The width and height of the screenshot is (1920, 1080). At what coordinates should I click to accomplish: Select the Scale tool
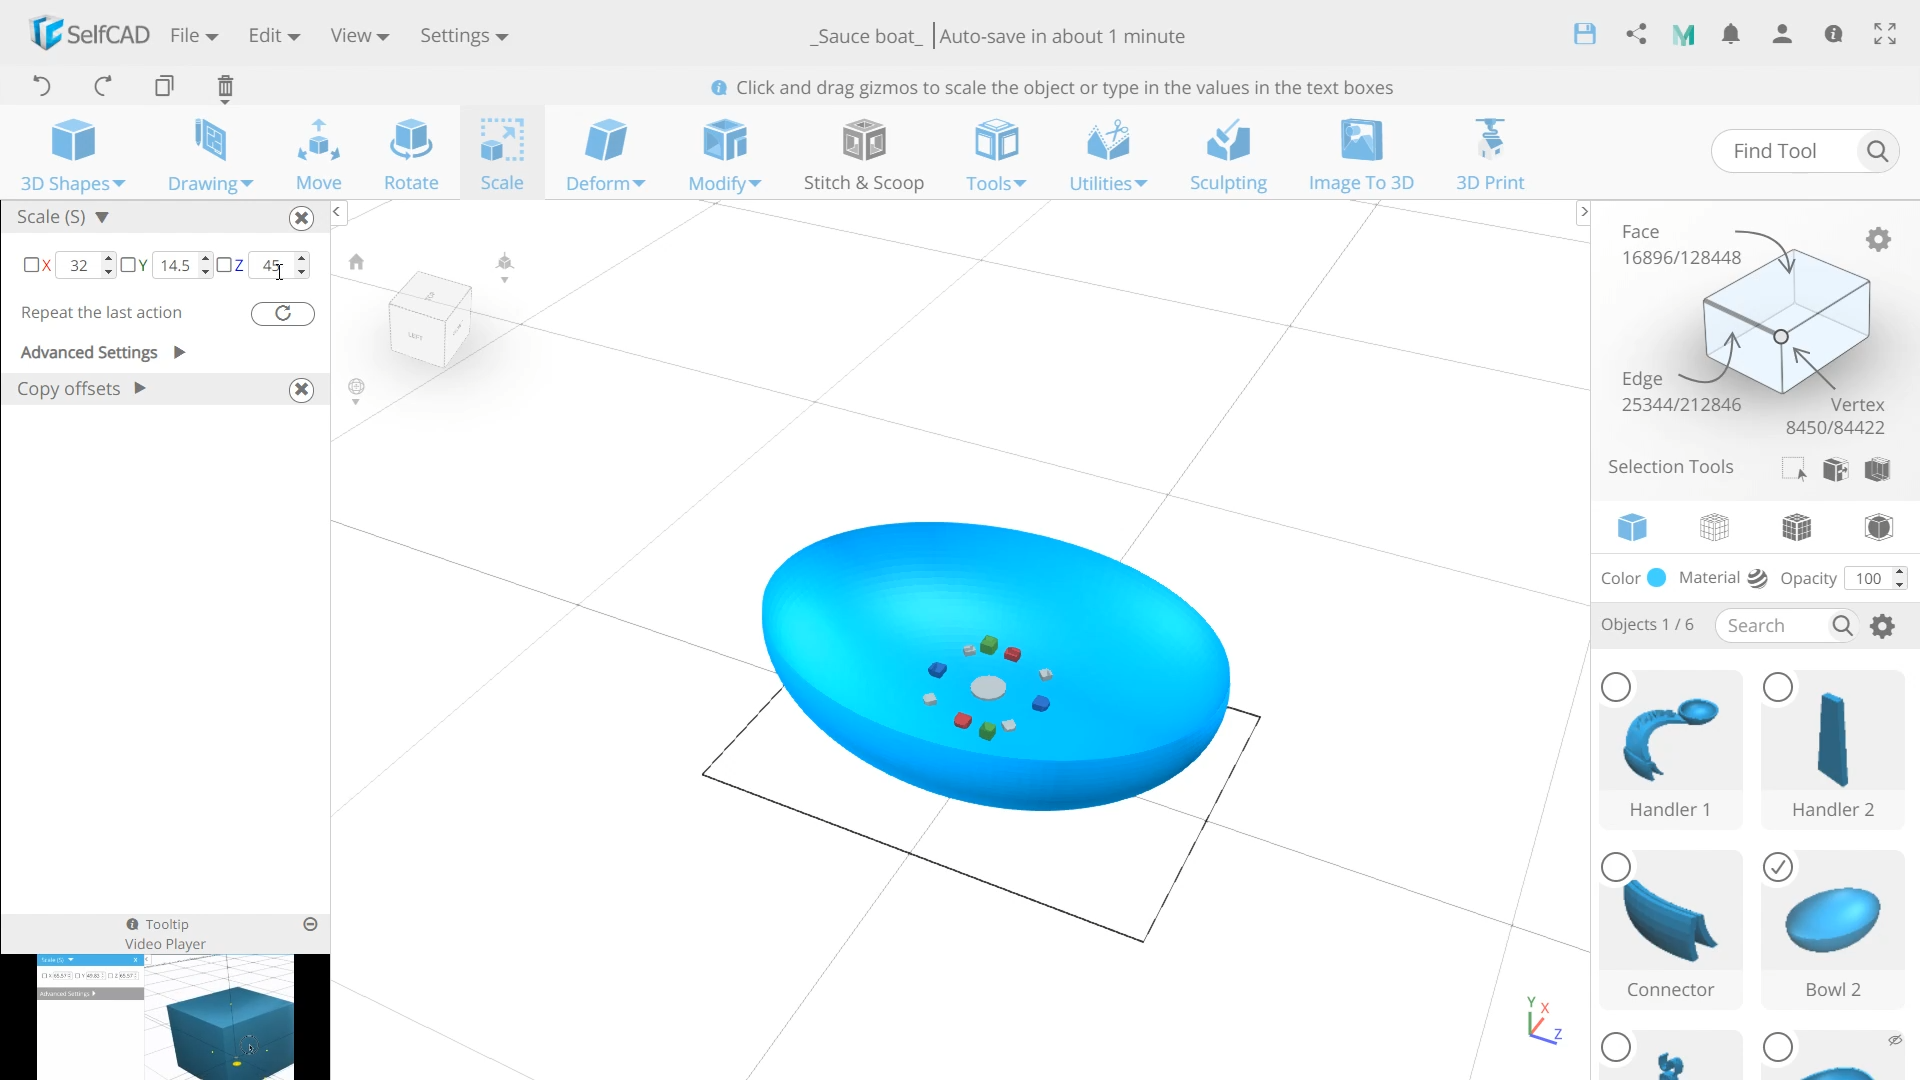pyautogui.click(x=502, y=154)
